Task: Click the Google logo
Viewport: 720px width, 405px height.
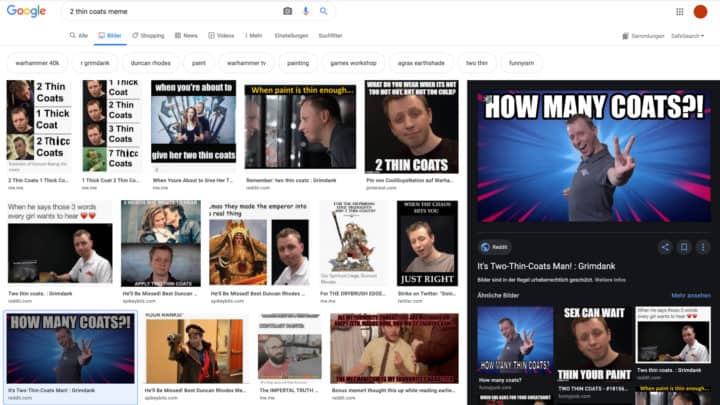Action: [x=26, y=11]
